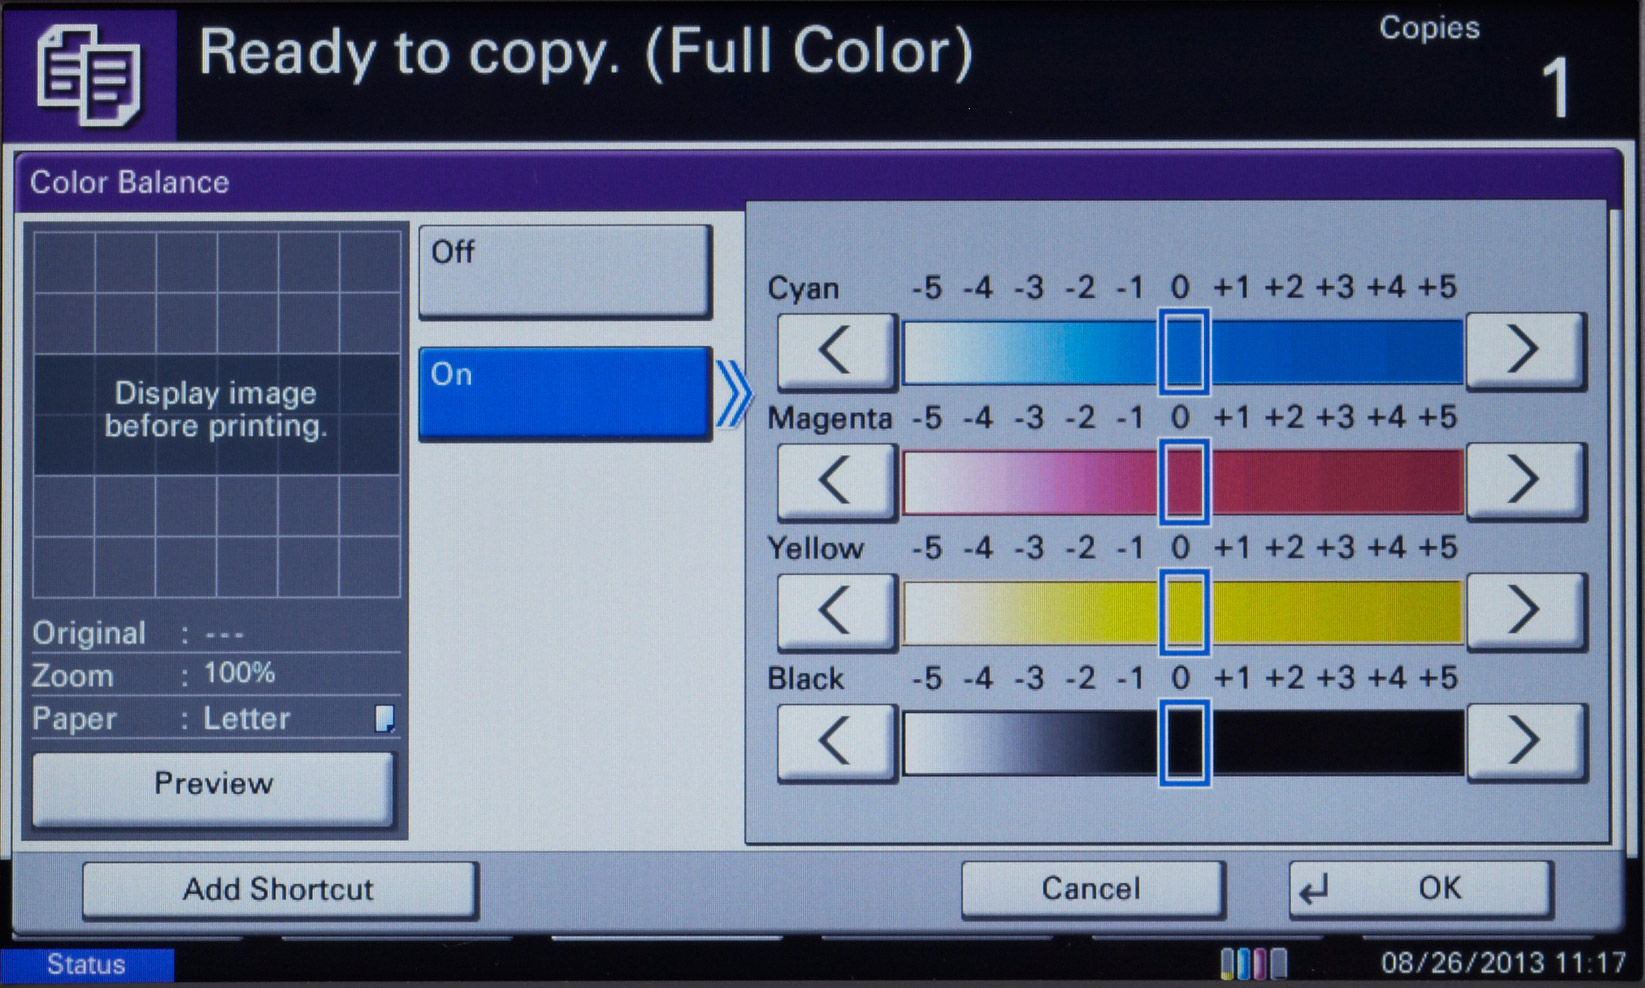Screen dimensions: 1645x988
Task: Decrease Cyan with the left arrow
Action: point(836,351)
